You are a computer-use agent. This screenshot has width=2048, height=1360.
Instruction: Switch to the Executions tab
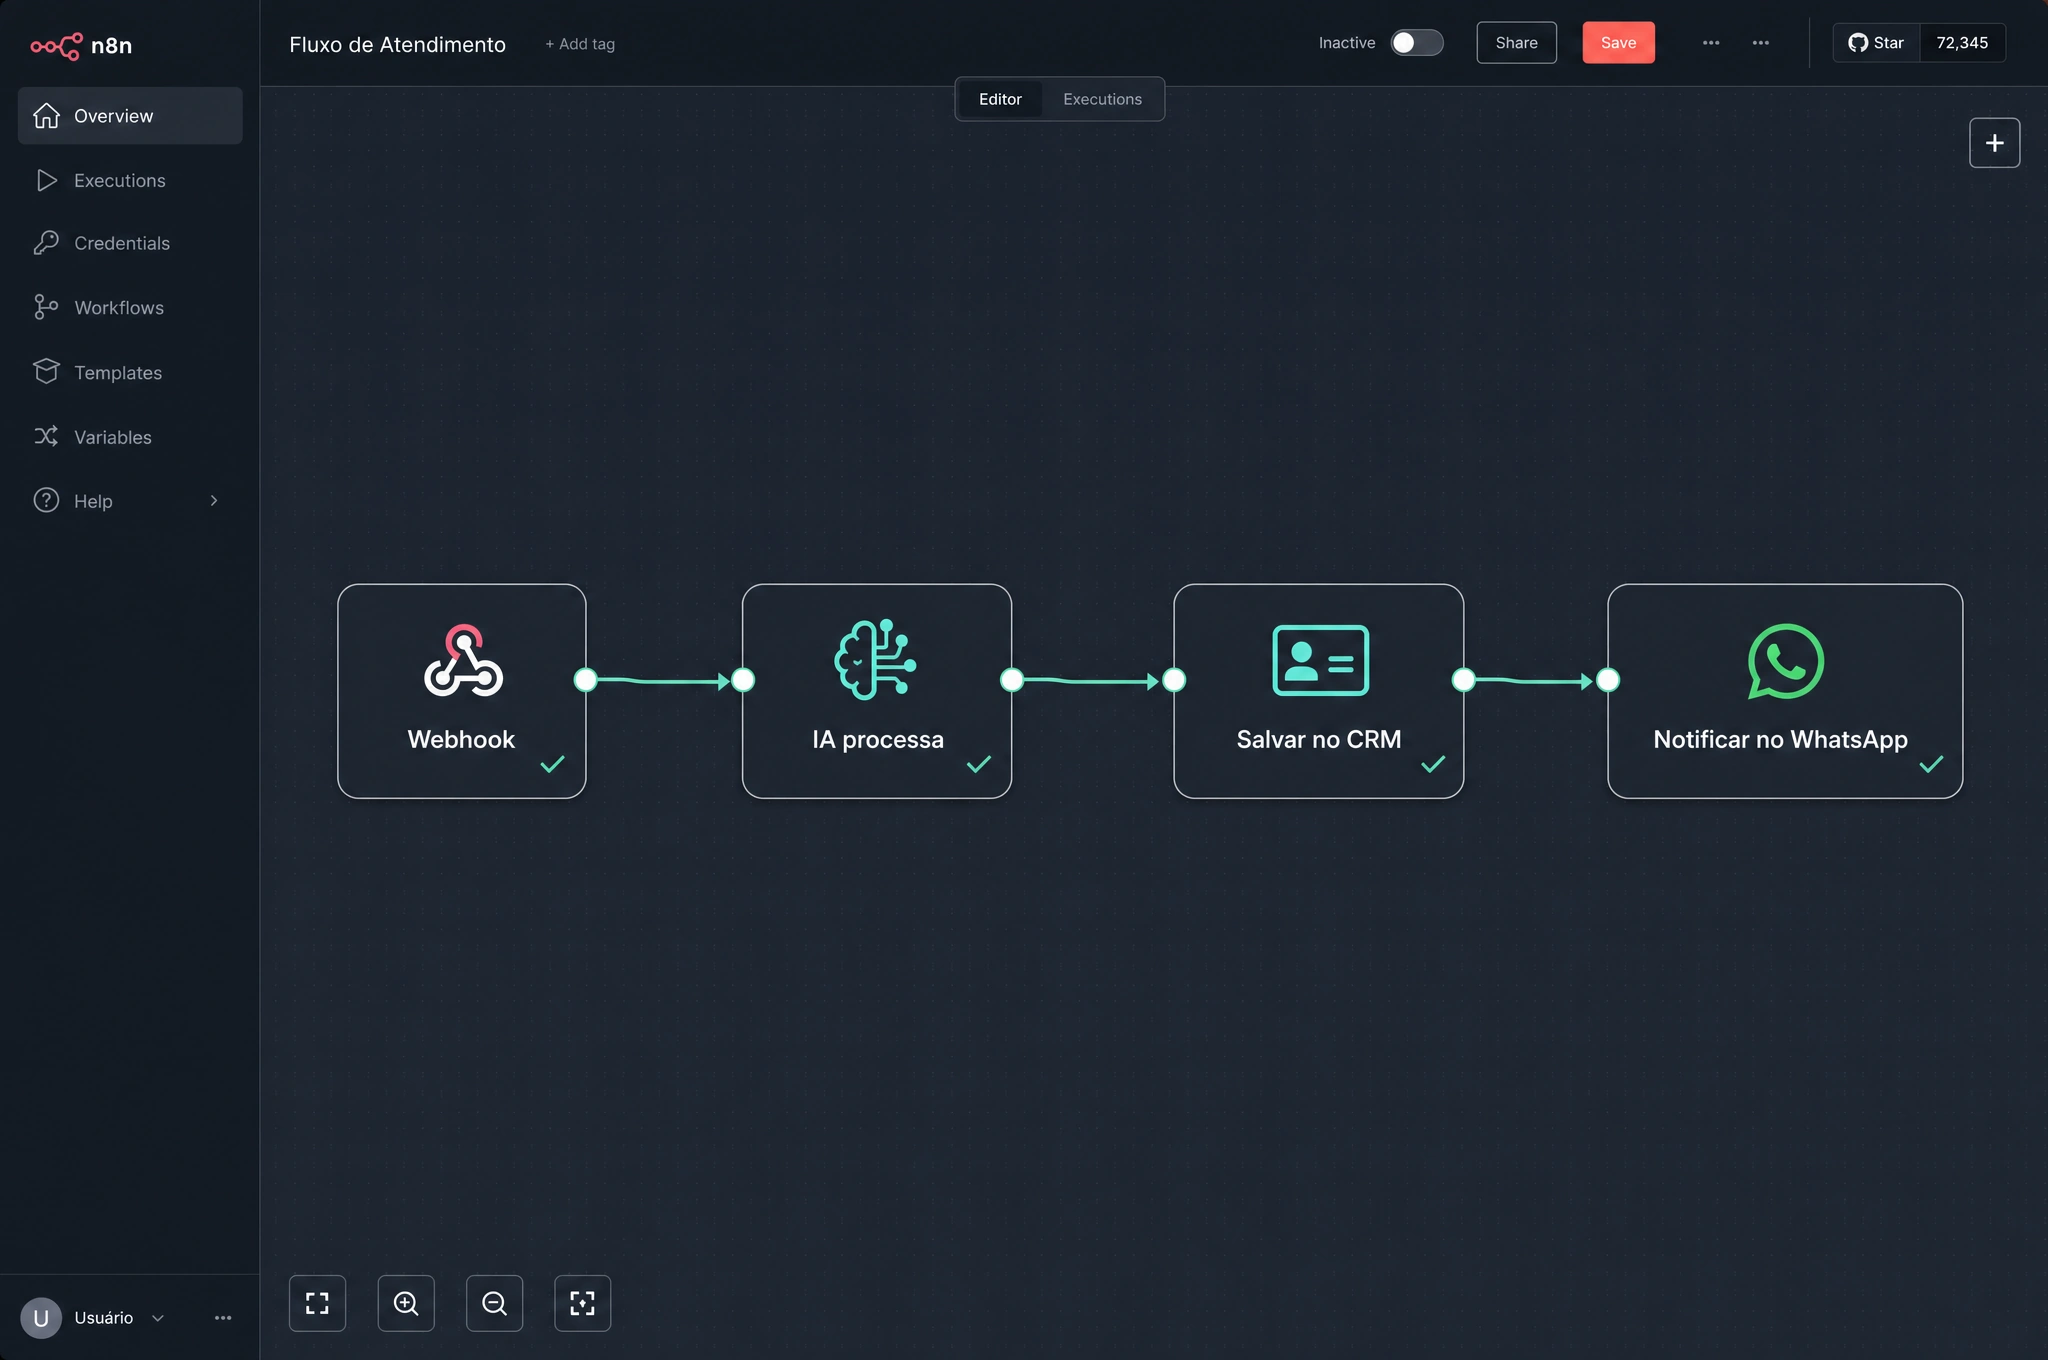tap(1102, 99)
